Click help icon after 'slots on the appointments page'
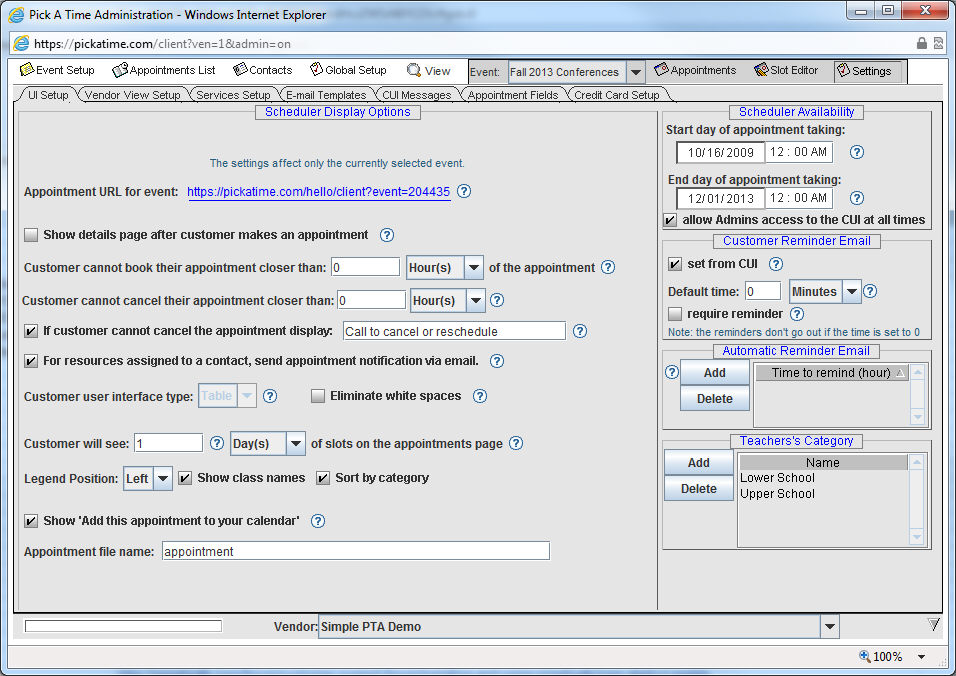Viewport: 956px width, 676px height. click(516, 443)
